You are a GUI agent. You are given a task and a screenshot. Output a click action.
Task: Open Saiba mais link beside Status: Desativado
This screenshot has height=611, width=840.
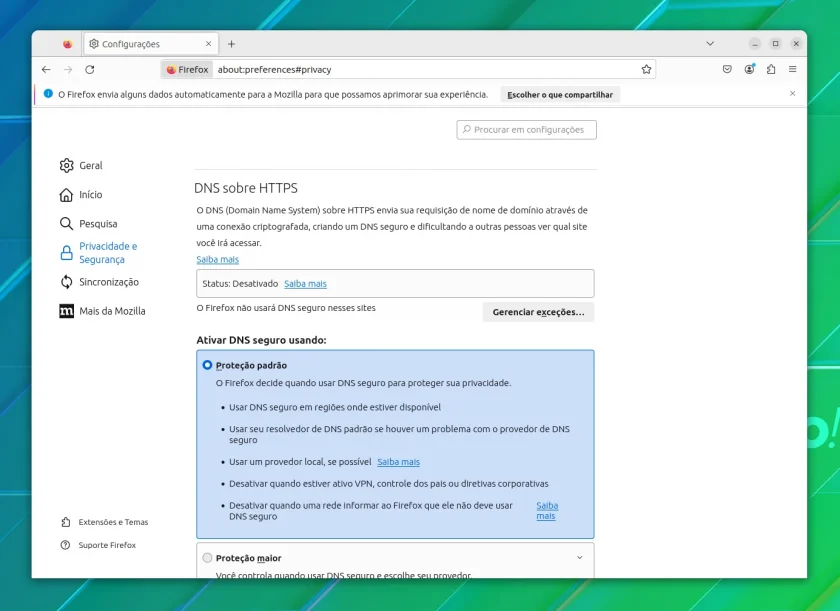coord(305,284)
